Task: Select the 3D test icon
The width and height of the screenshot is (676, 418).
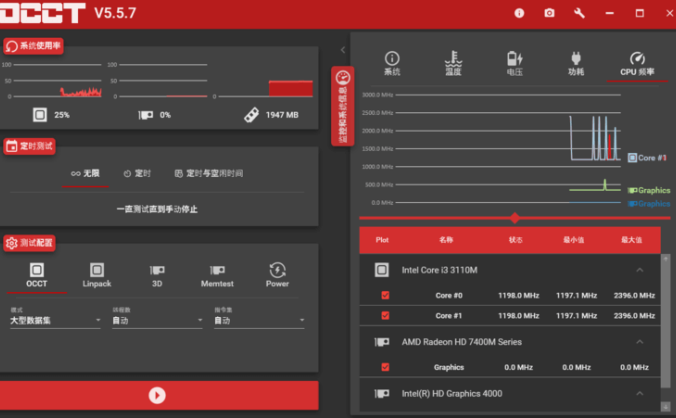Action: pyautogui.click(x=157, y=270)
